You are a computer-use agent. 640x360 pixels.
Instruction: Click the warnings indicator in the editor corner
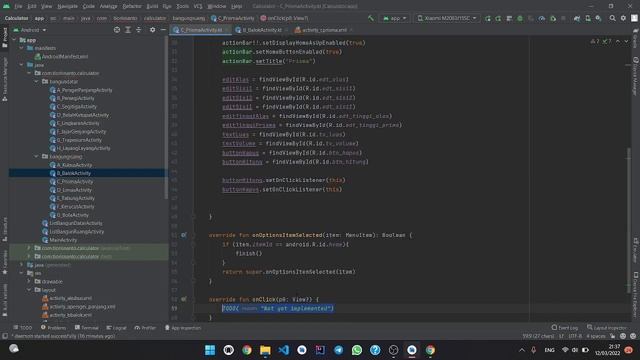[601, 42]
